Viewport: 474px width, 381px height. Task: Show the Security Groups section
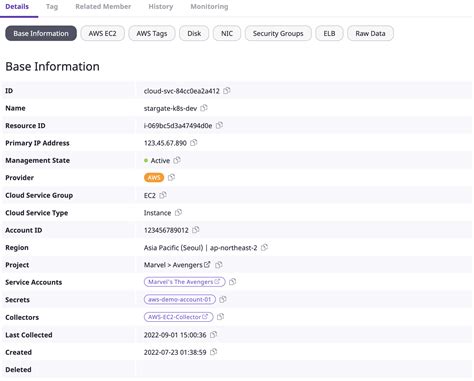pyautogui.click(x=278, y=33)
